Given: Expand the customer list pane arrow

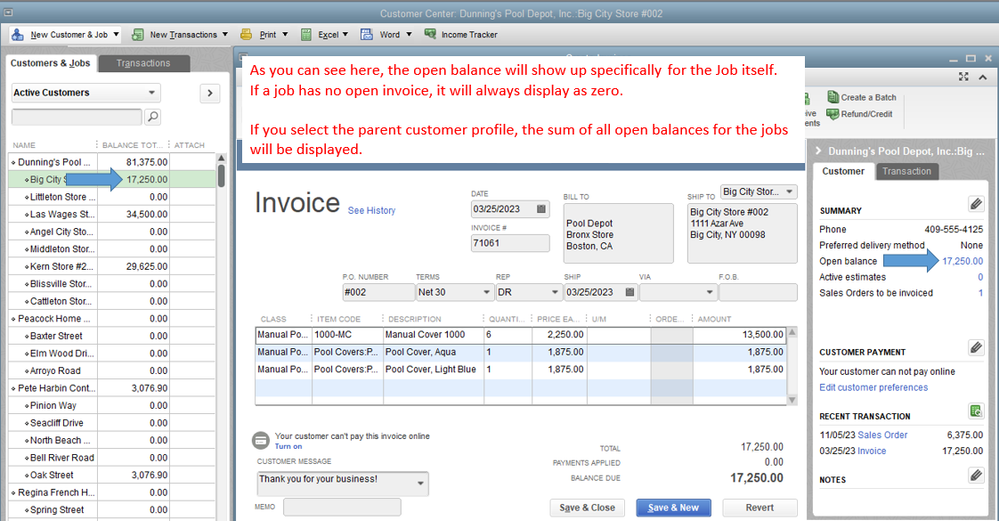Looking at the screenshot, I should tap(210, 93).
